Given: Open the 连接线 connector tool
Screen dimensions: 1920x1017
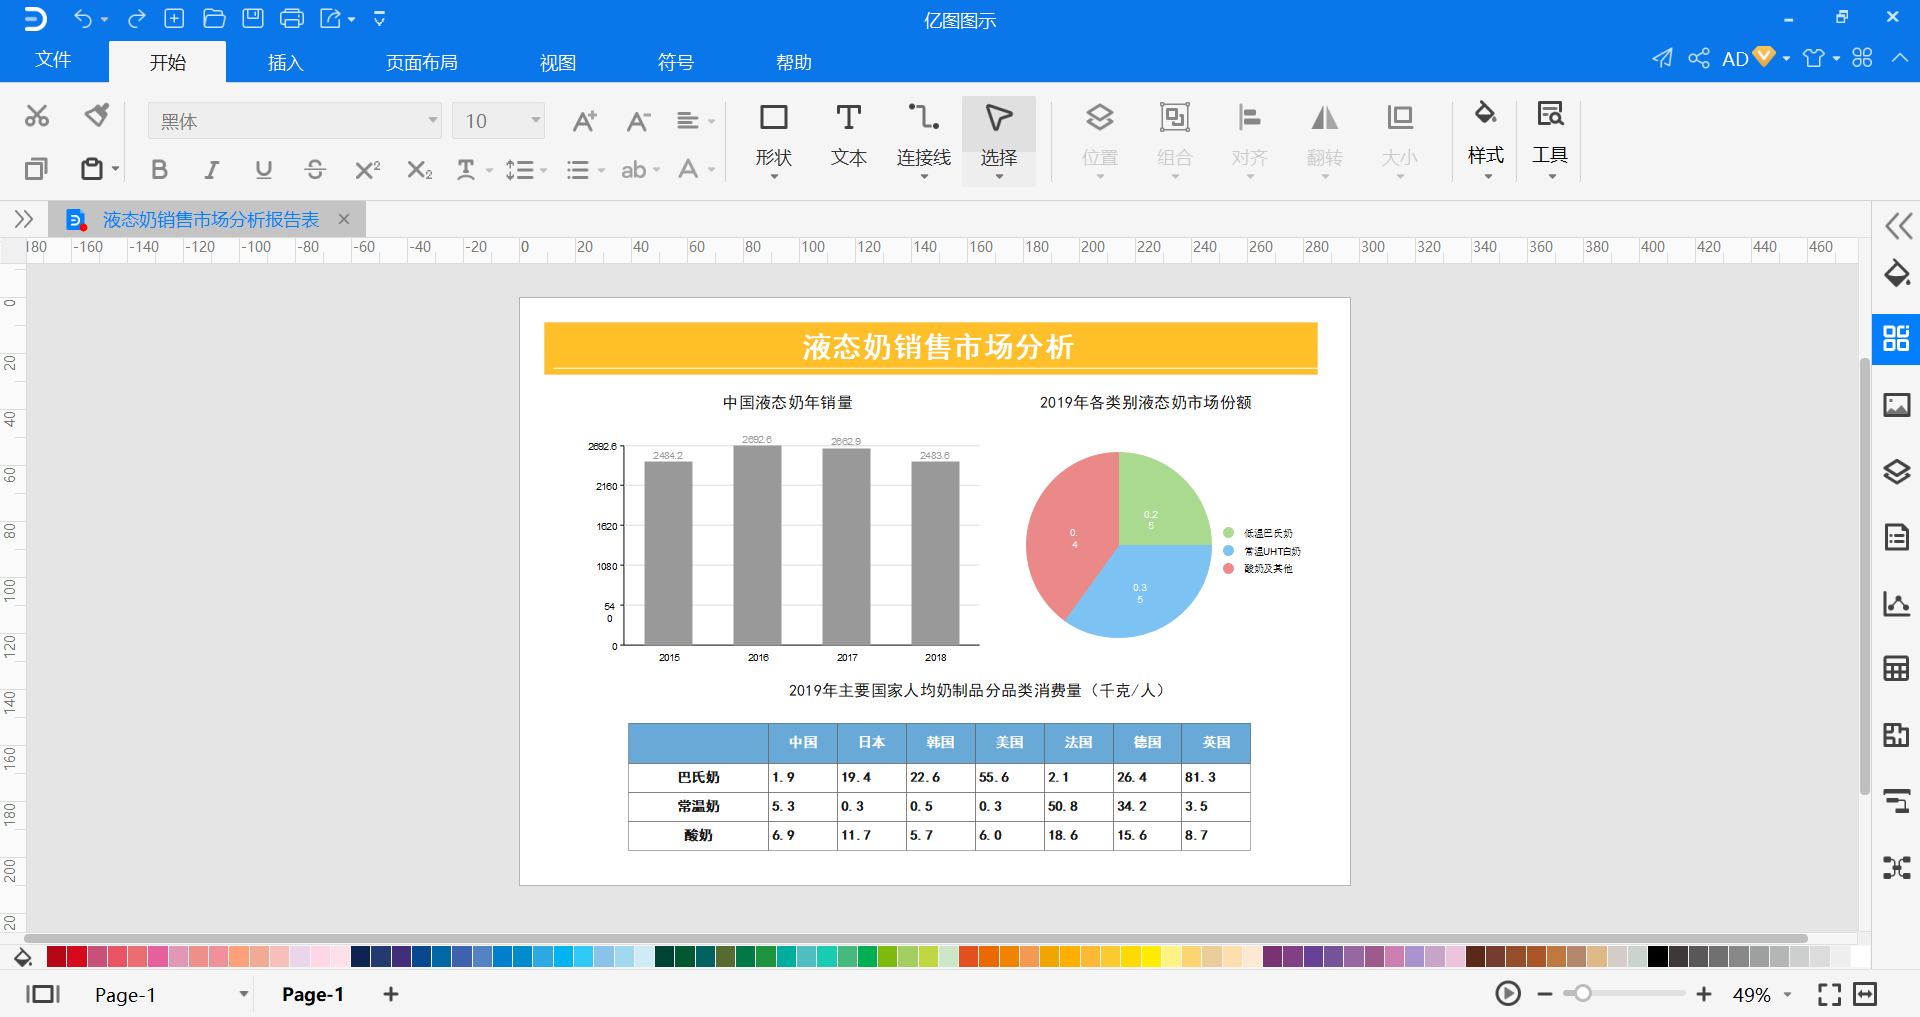Looking at the screenshot, I should (x=923, y=138).
